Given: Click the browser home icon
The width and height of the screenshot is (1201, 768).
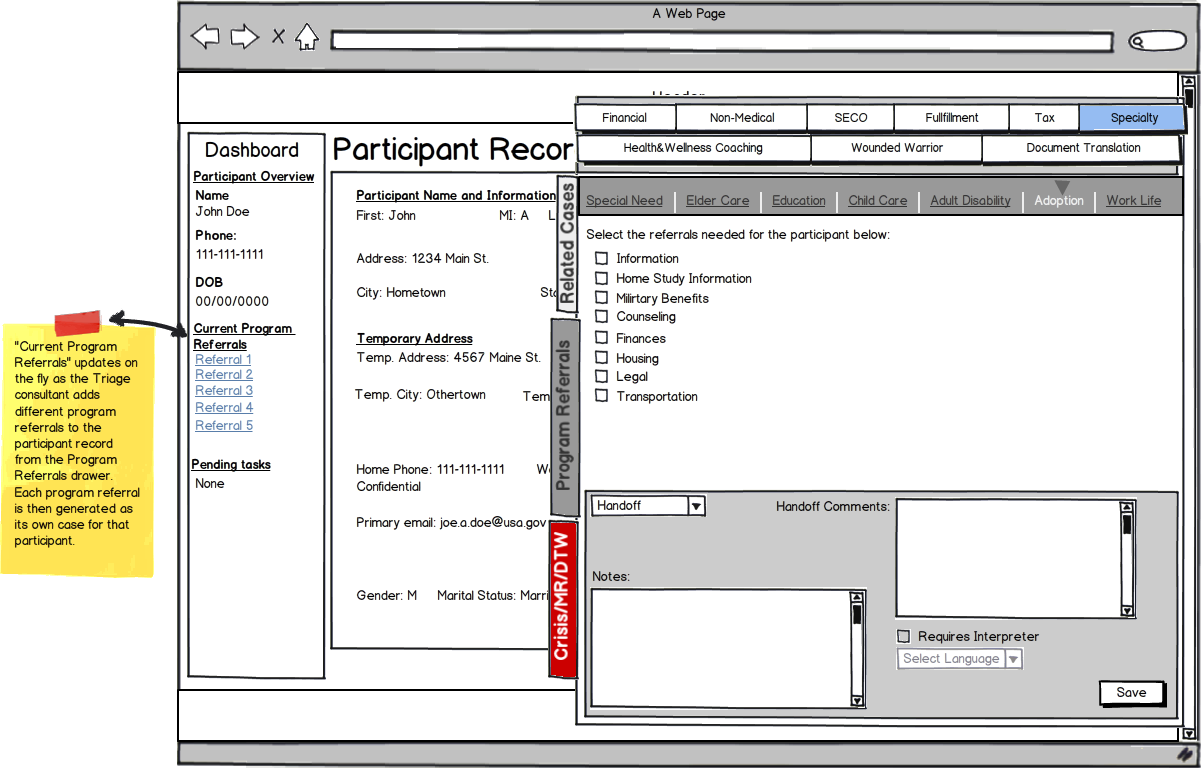Looking at the screenshot, I should pyautogui.click(x=307, y=38).
